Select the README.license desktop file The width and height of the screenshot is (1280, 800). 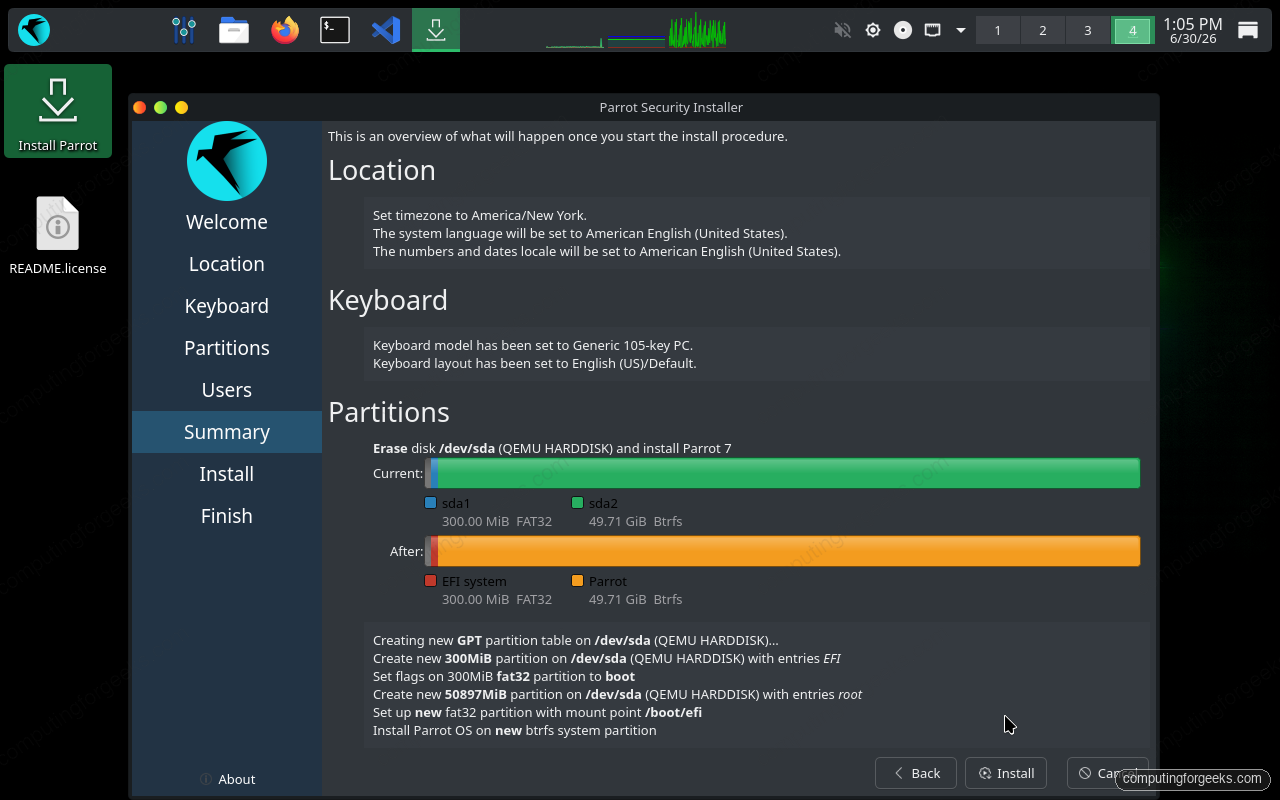[58, 235]
